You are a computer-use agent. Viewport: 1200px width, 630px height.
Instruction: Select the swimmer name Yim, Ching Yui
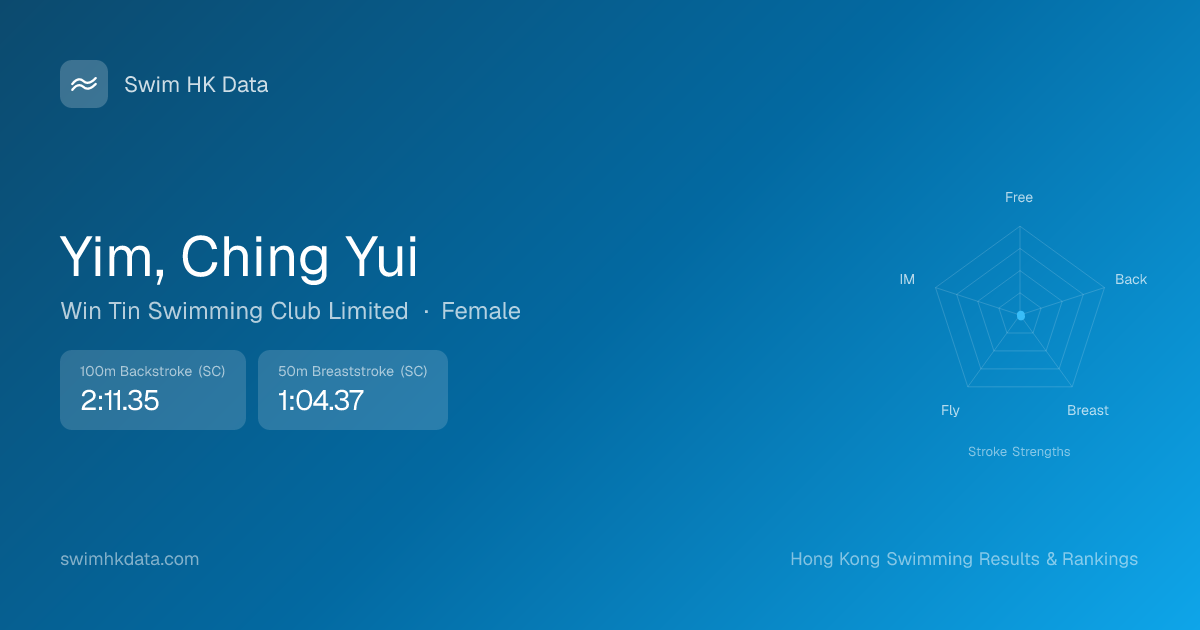point(239,257)
